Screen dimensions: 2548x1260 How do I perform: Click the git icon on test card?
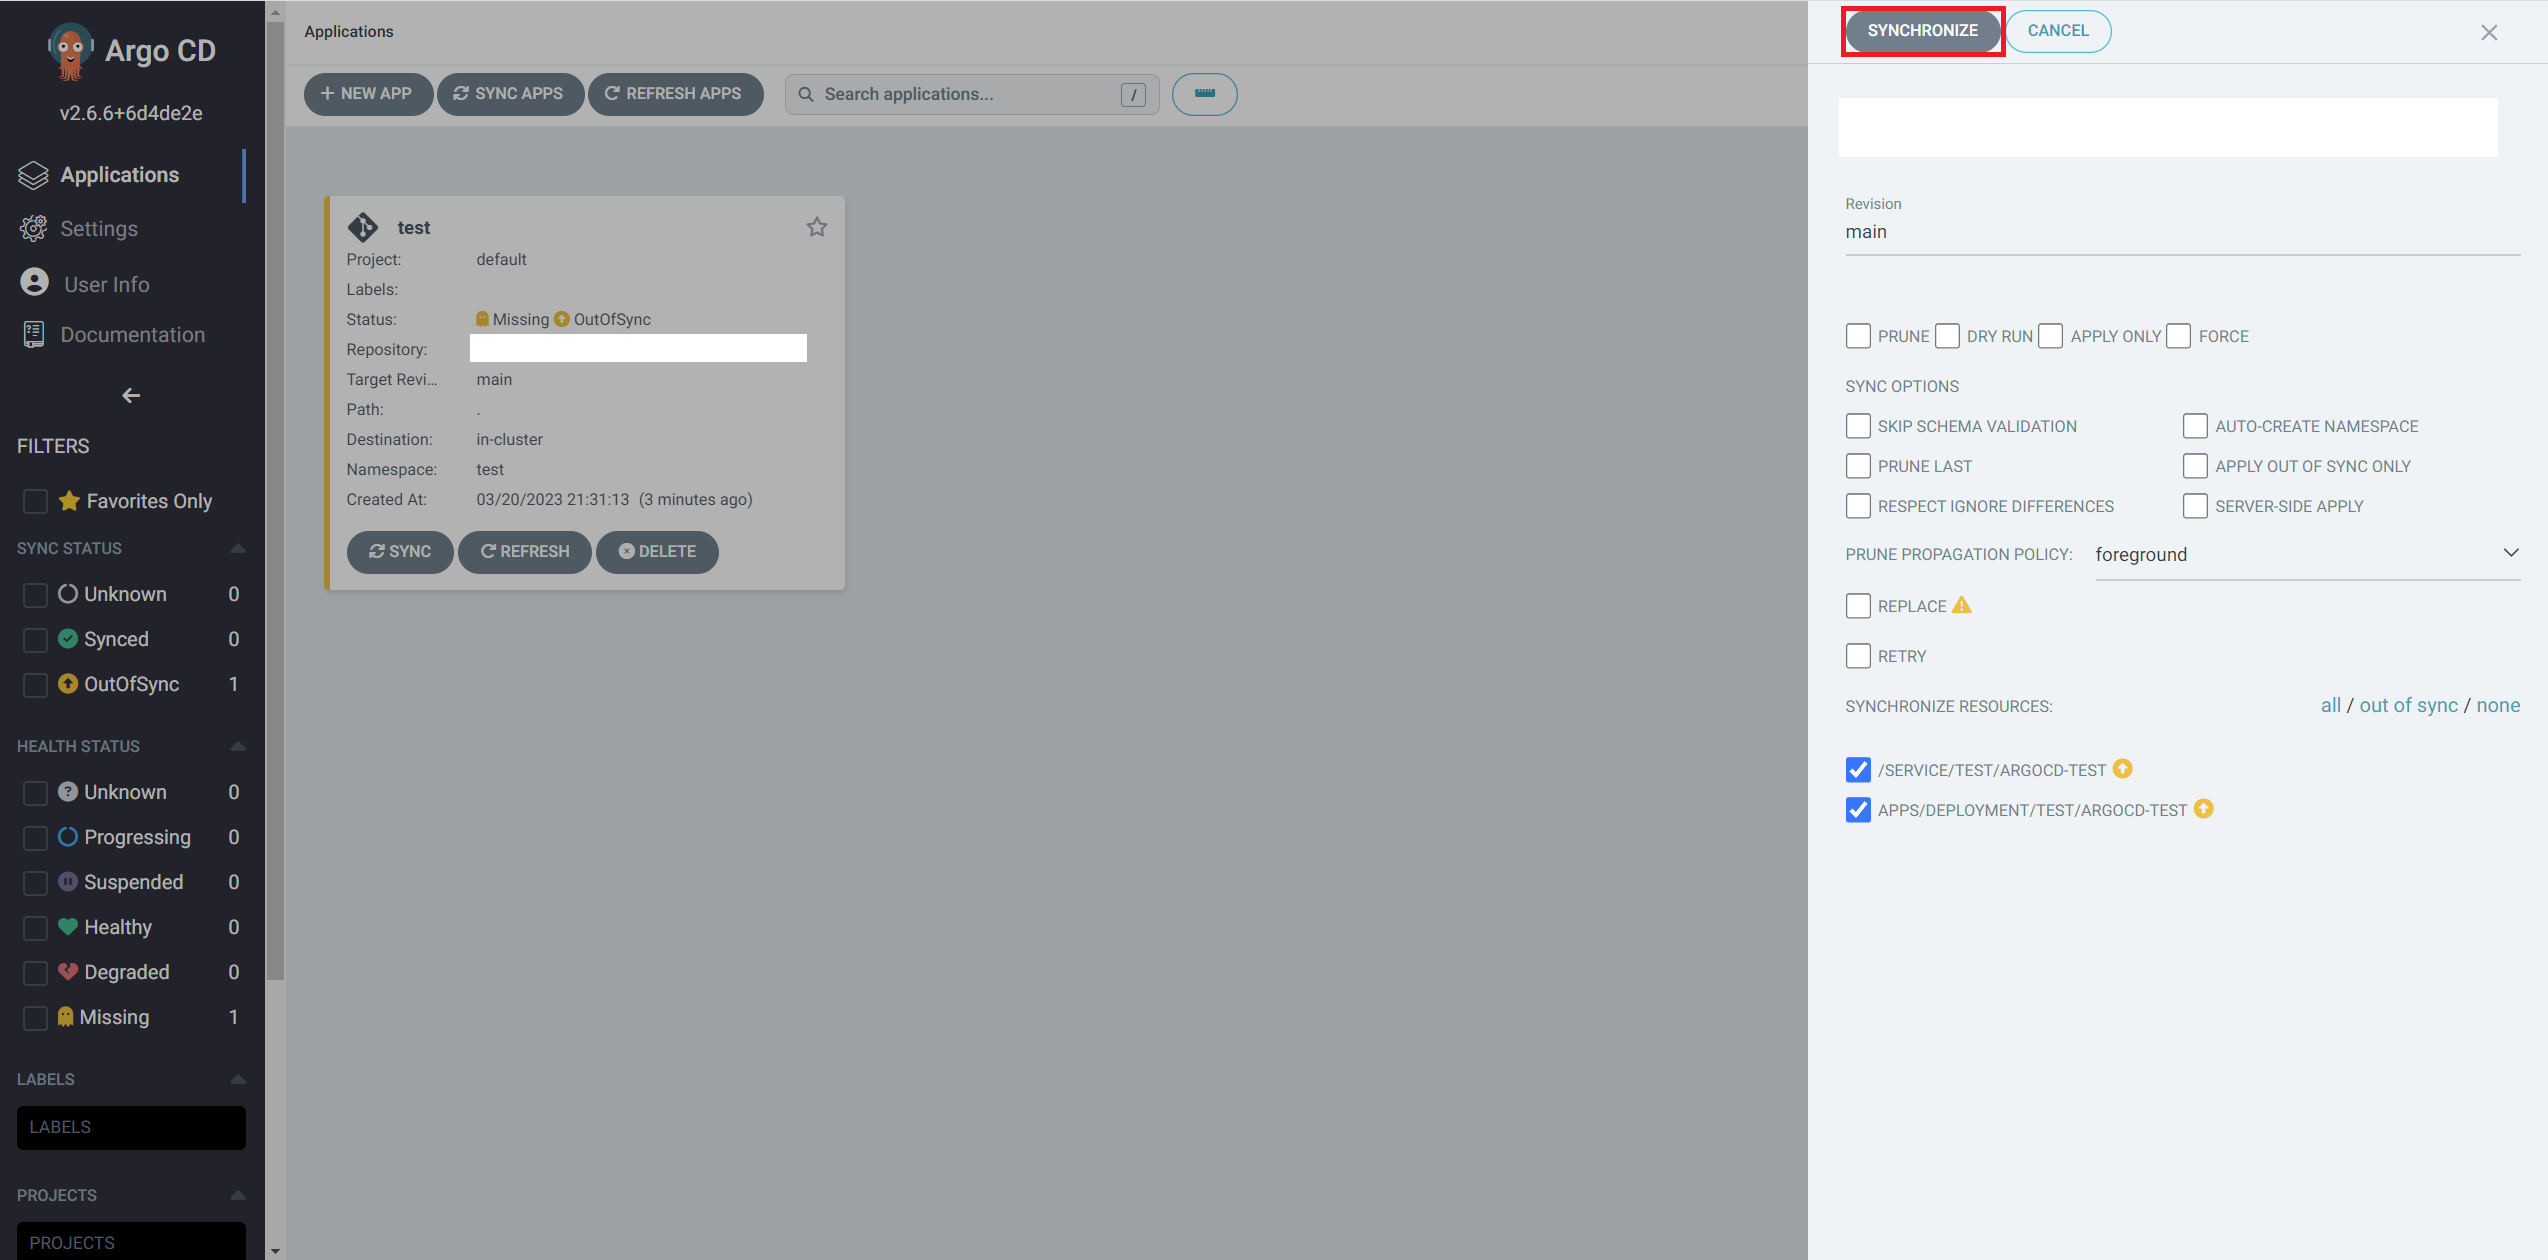363,227
